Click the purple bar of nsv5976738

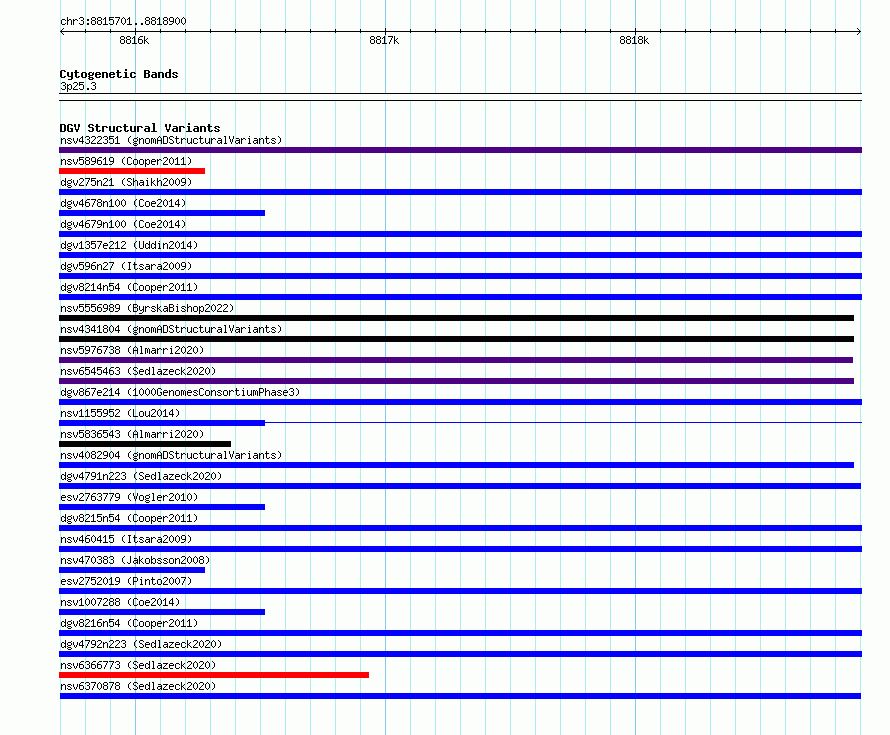click(x=456, y=360)
